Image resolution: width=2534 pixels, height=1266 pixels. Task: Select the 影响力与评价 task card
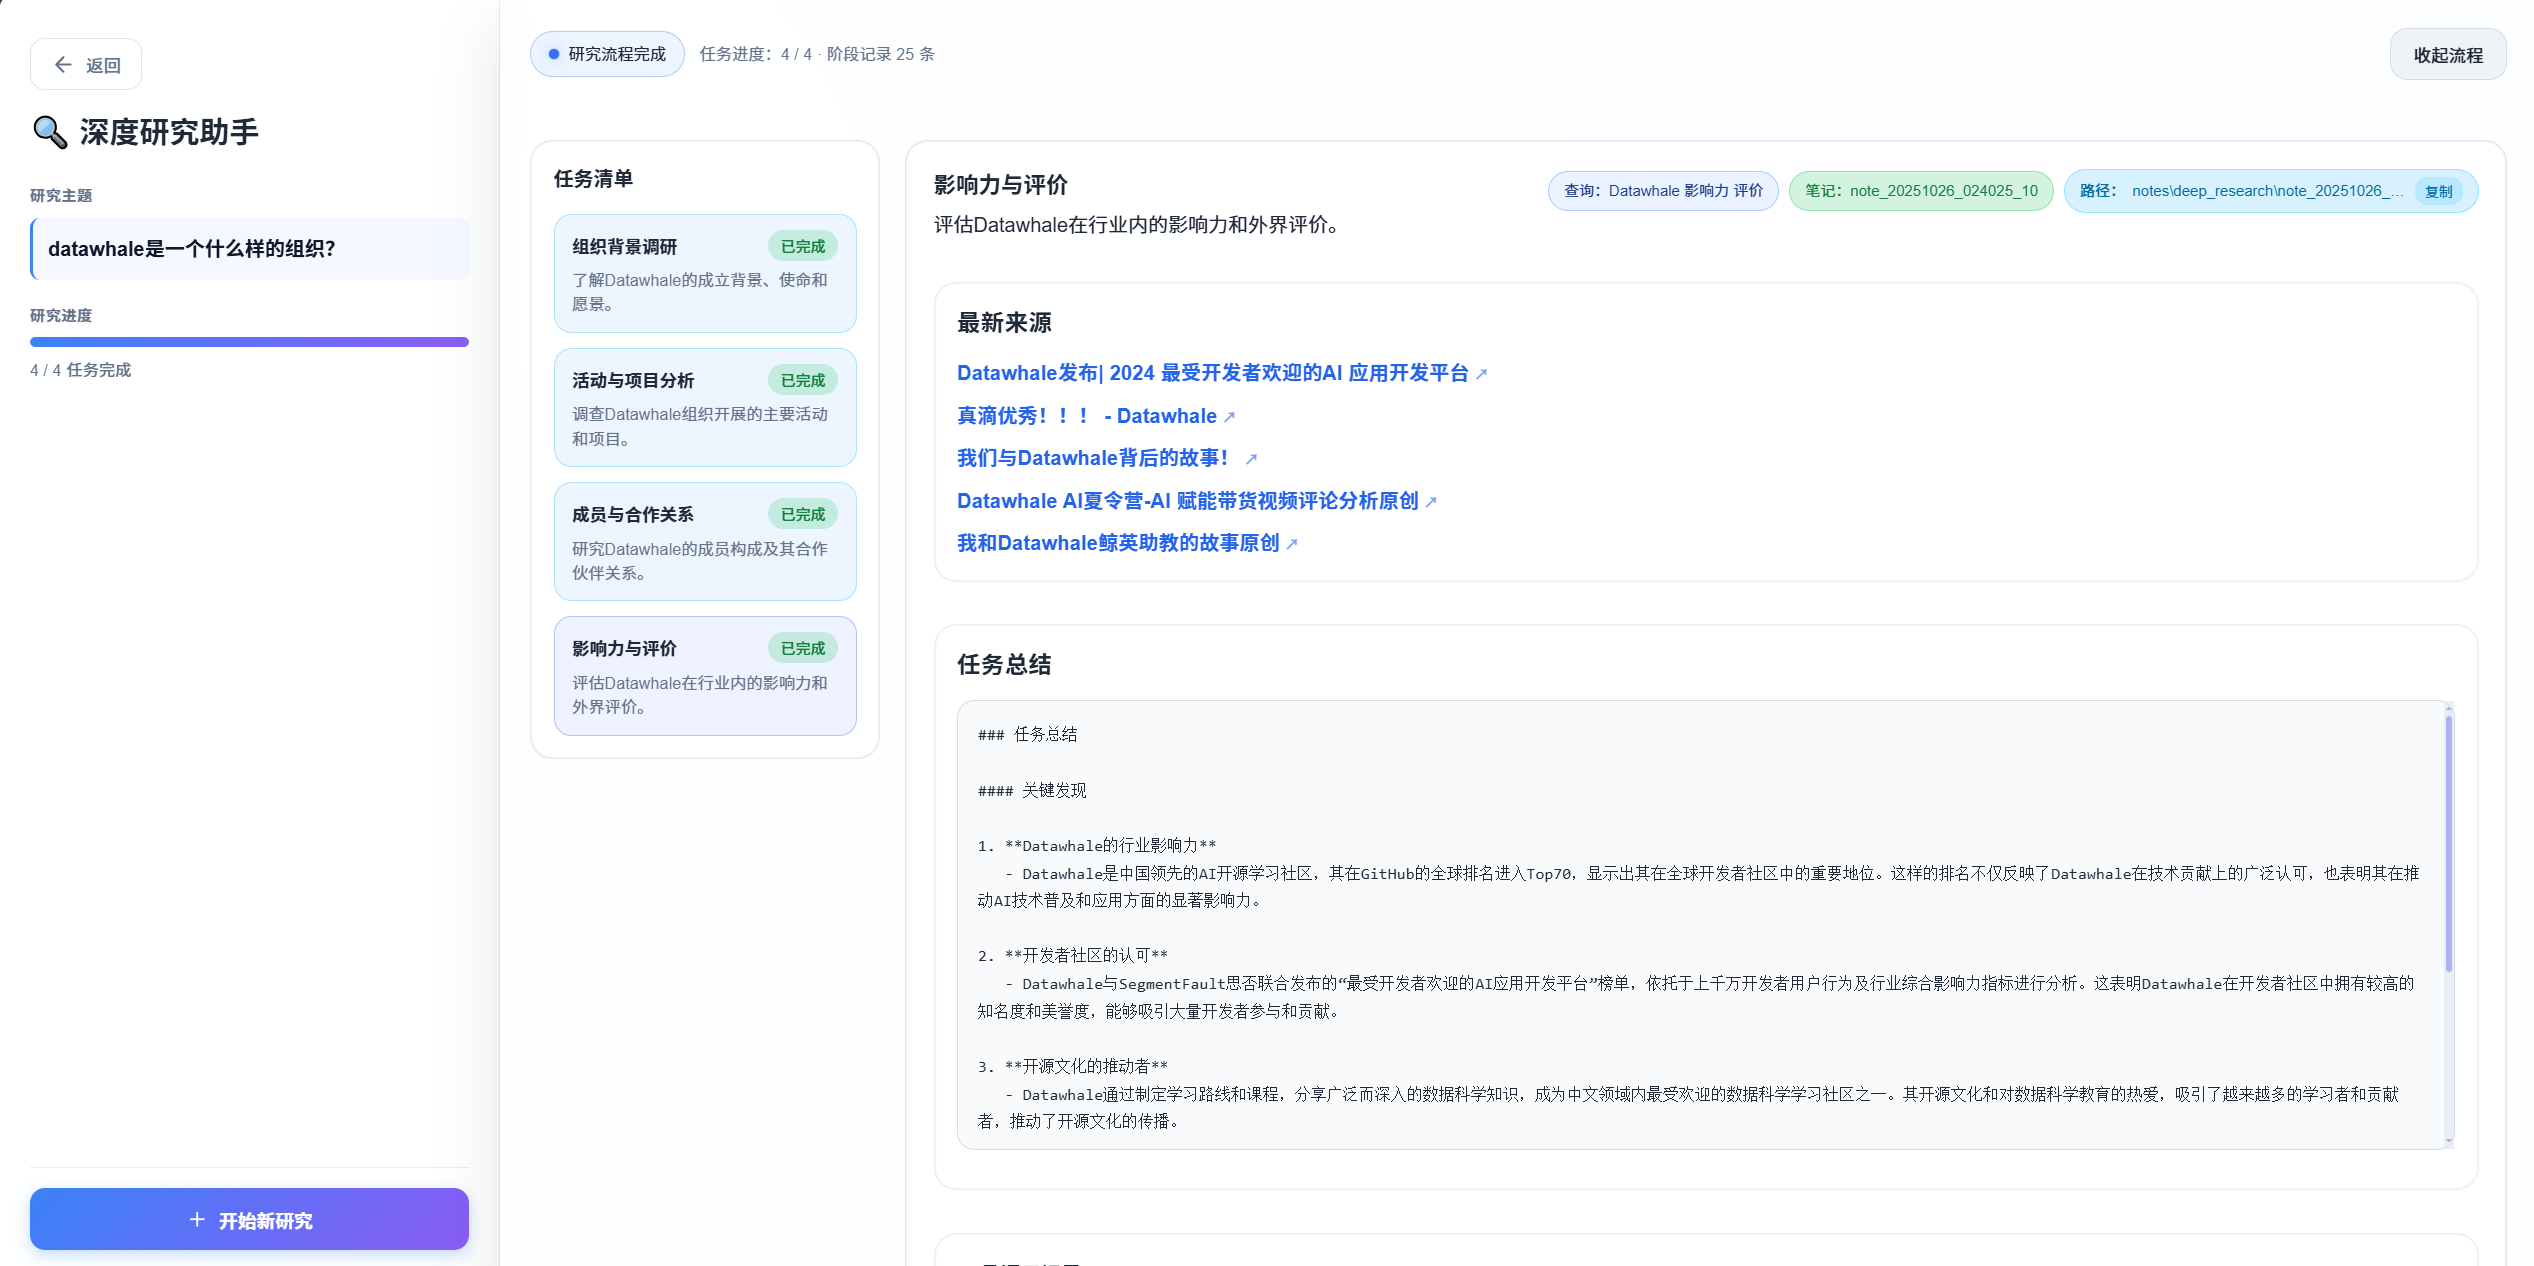[x=704, y=676]
